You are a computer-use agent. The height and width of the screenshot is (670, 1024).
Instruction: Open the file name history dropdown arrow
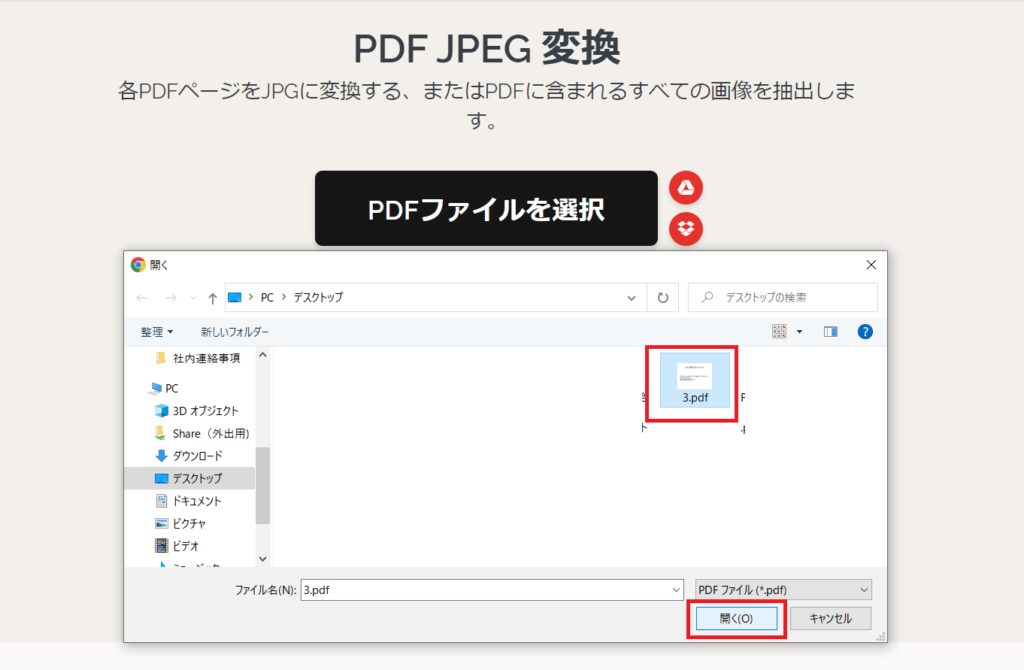676,590
